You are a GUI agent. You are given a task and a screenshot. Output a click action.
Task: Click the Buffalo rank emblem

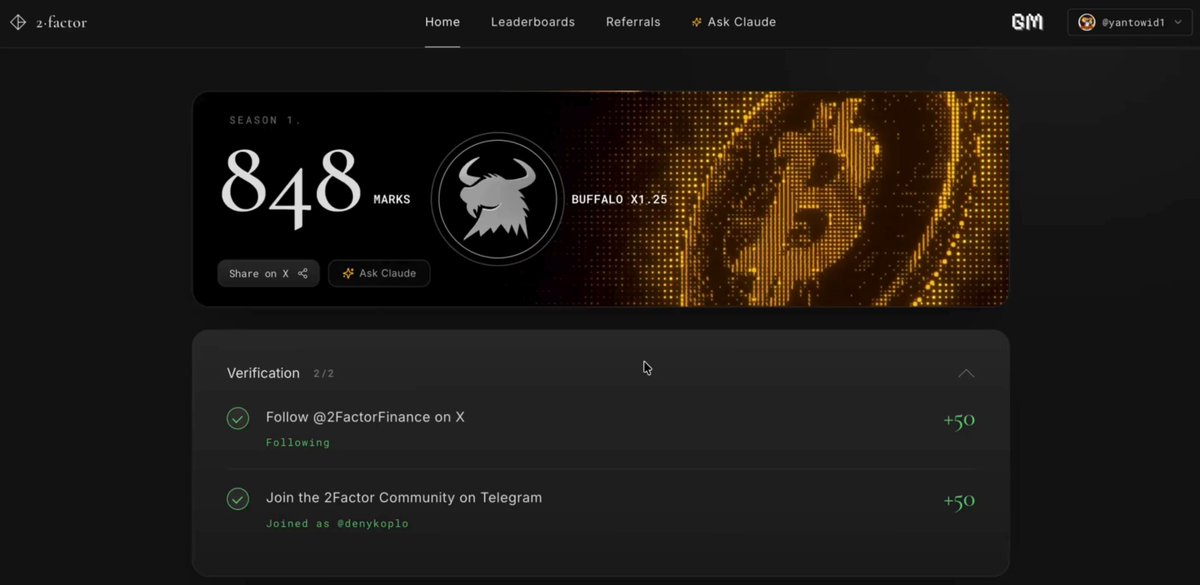tap(498, 200)
